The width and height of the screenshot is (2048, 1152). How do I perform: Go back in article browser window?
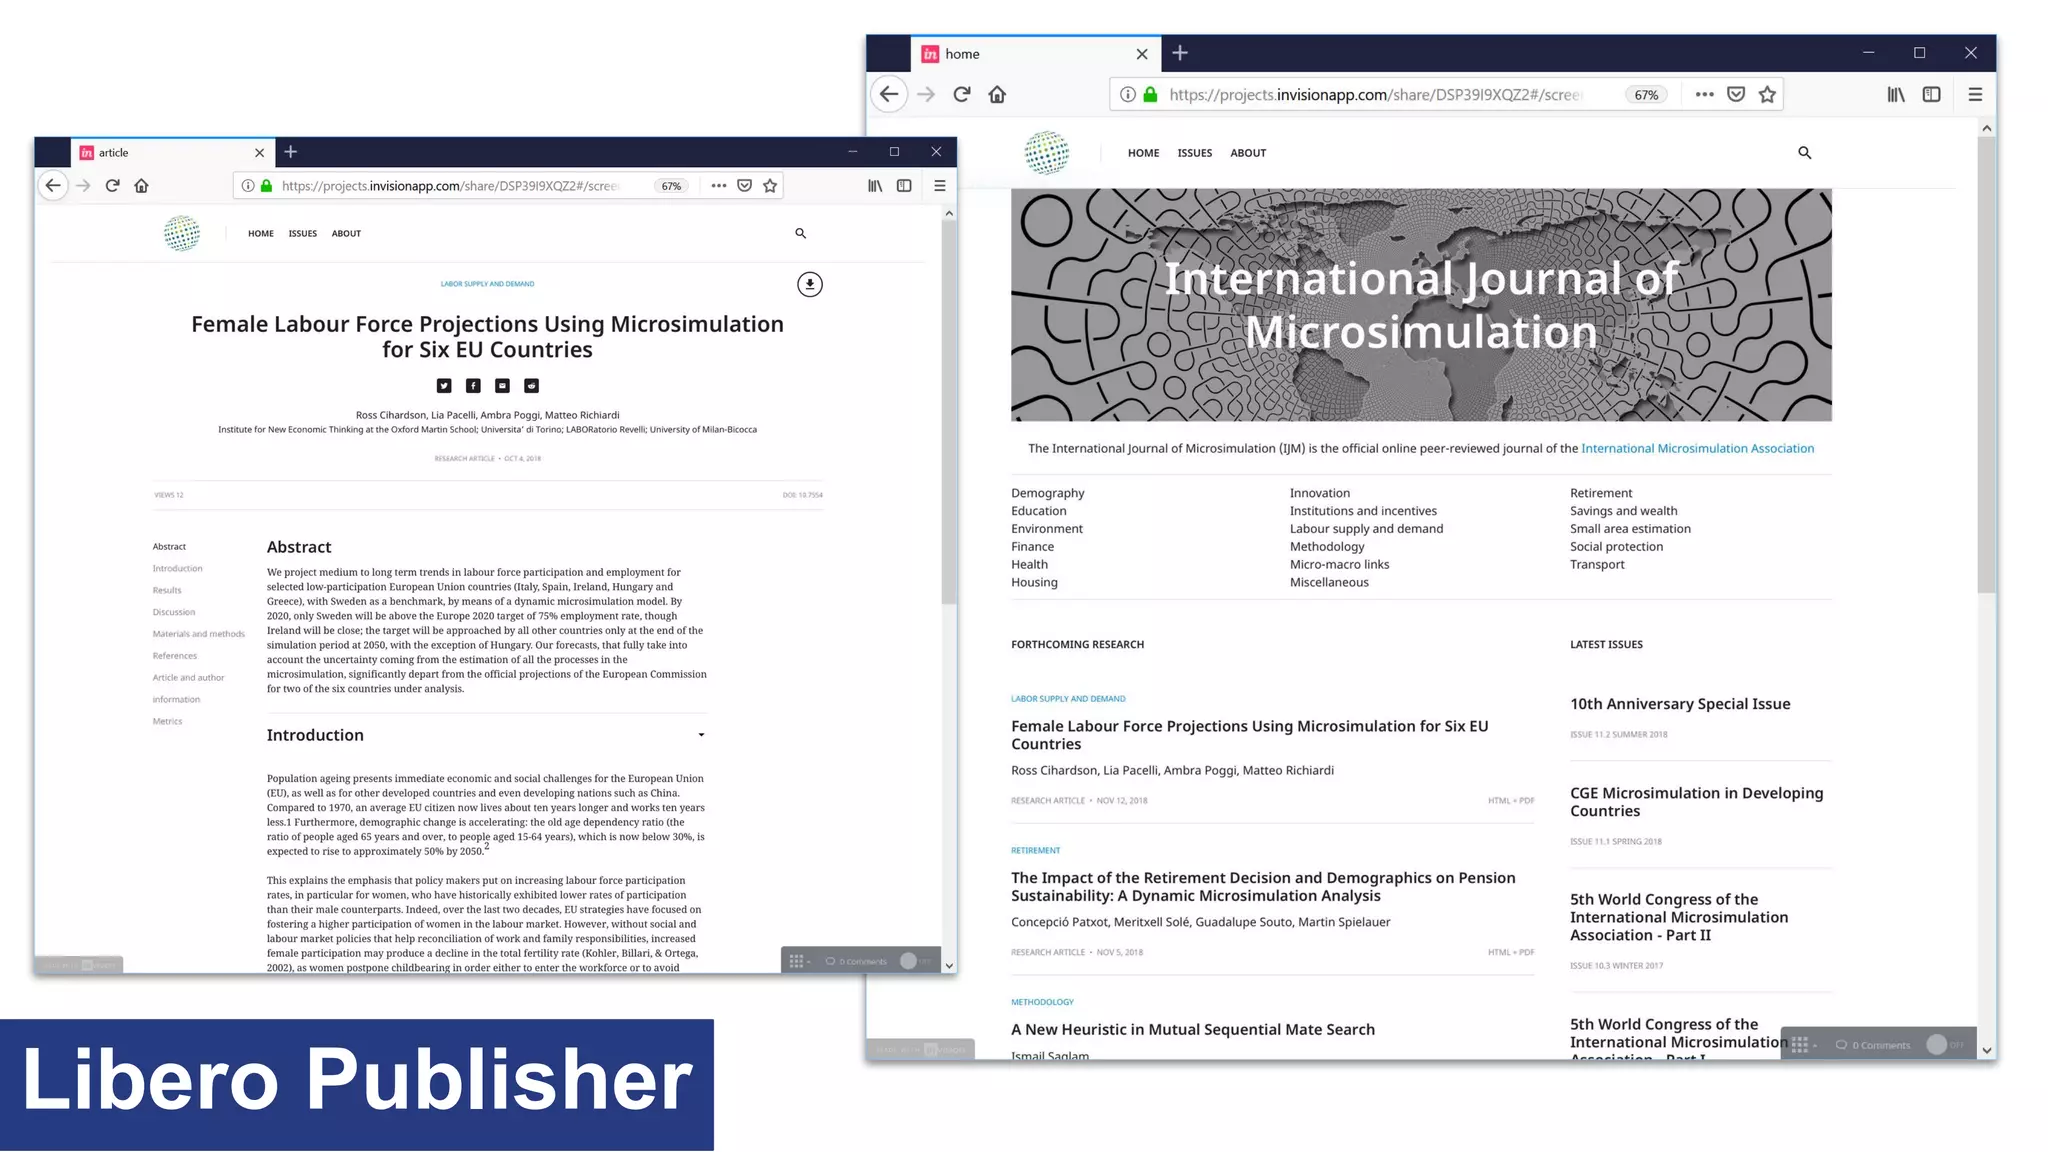(53, 186)
